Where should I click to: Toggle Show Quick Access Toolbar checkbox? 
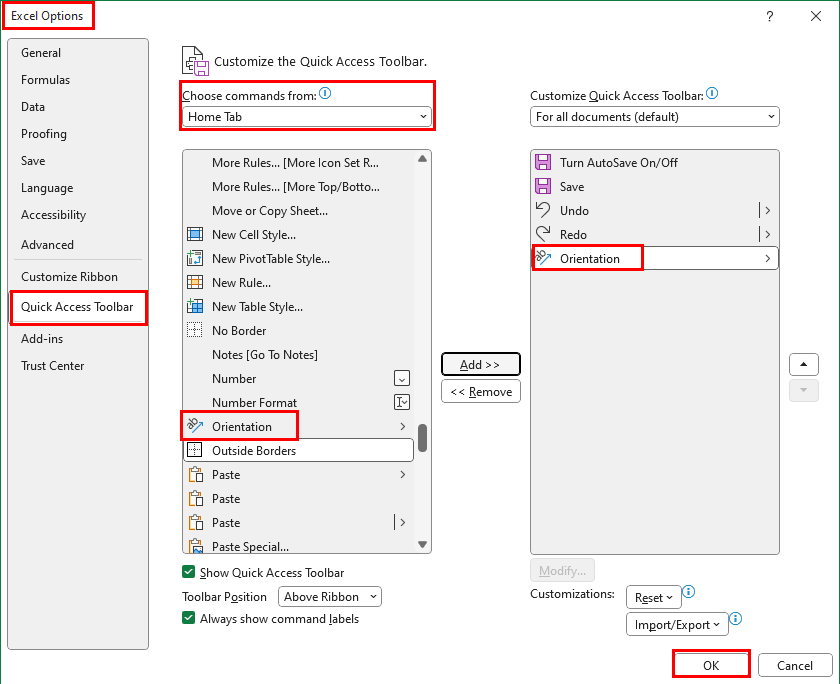(189, 572)
